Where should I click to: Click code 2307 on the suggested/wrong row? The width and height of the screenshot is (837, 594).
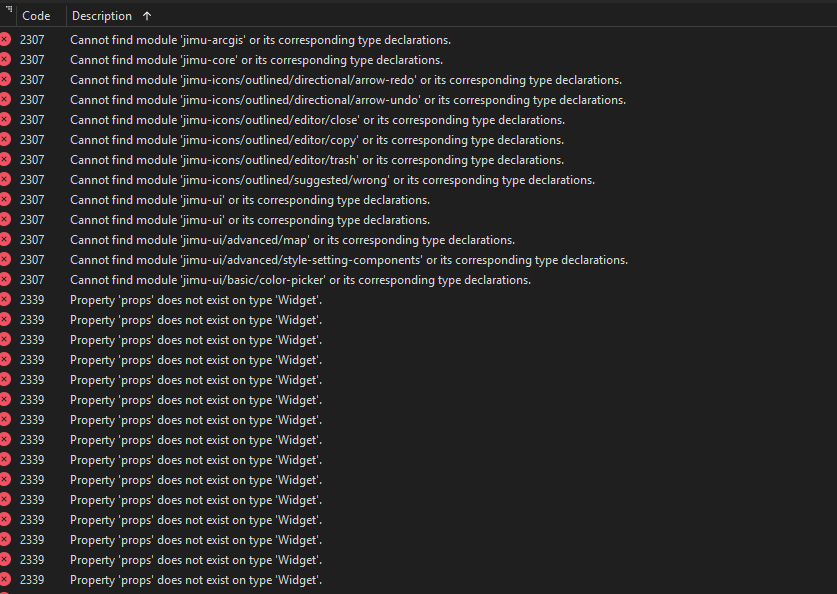click(32, 180)
